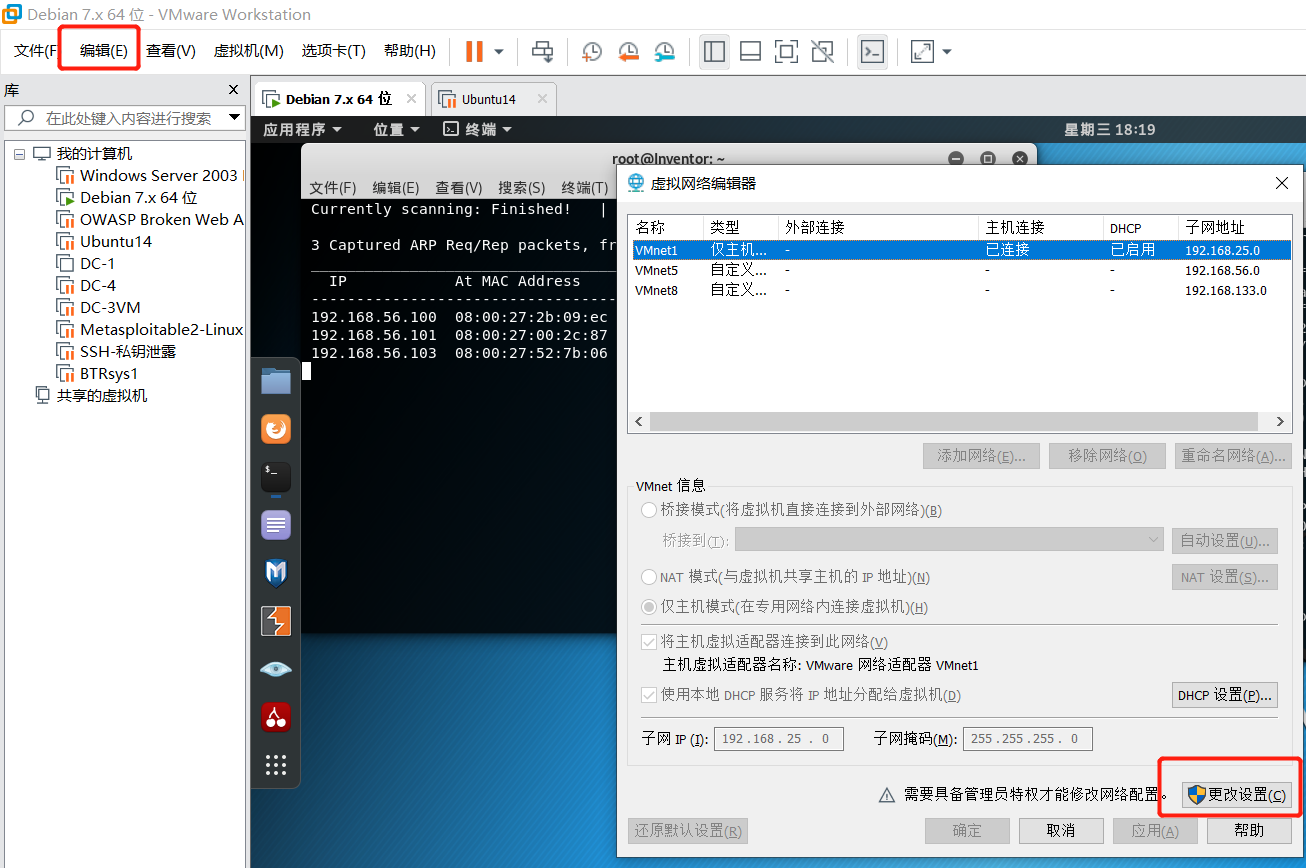Click the orange pause virtual machine icon
Screen dimensions: 1306x868
[474, 51]
